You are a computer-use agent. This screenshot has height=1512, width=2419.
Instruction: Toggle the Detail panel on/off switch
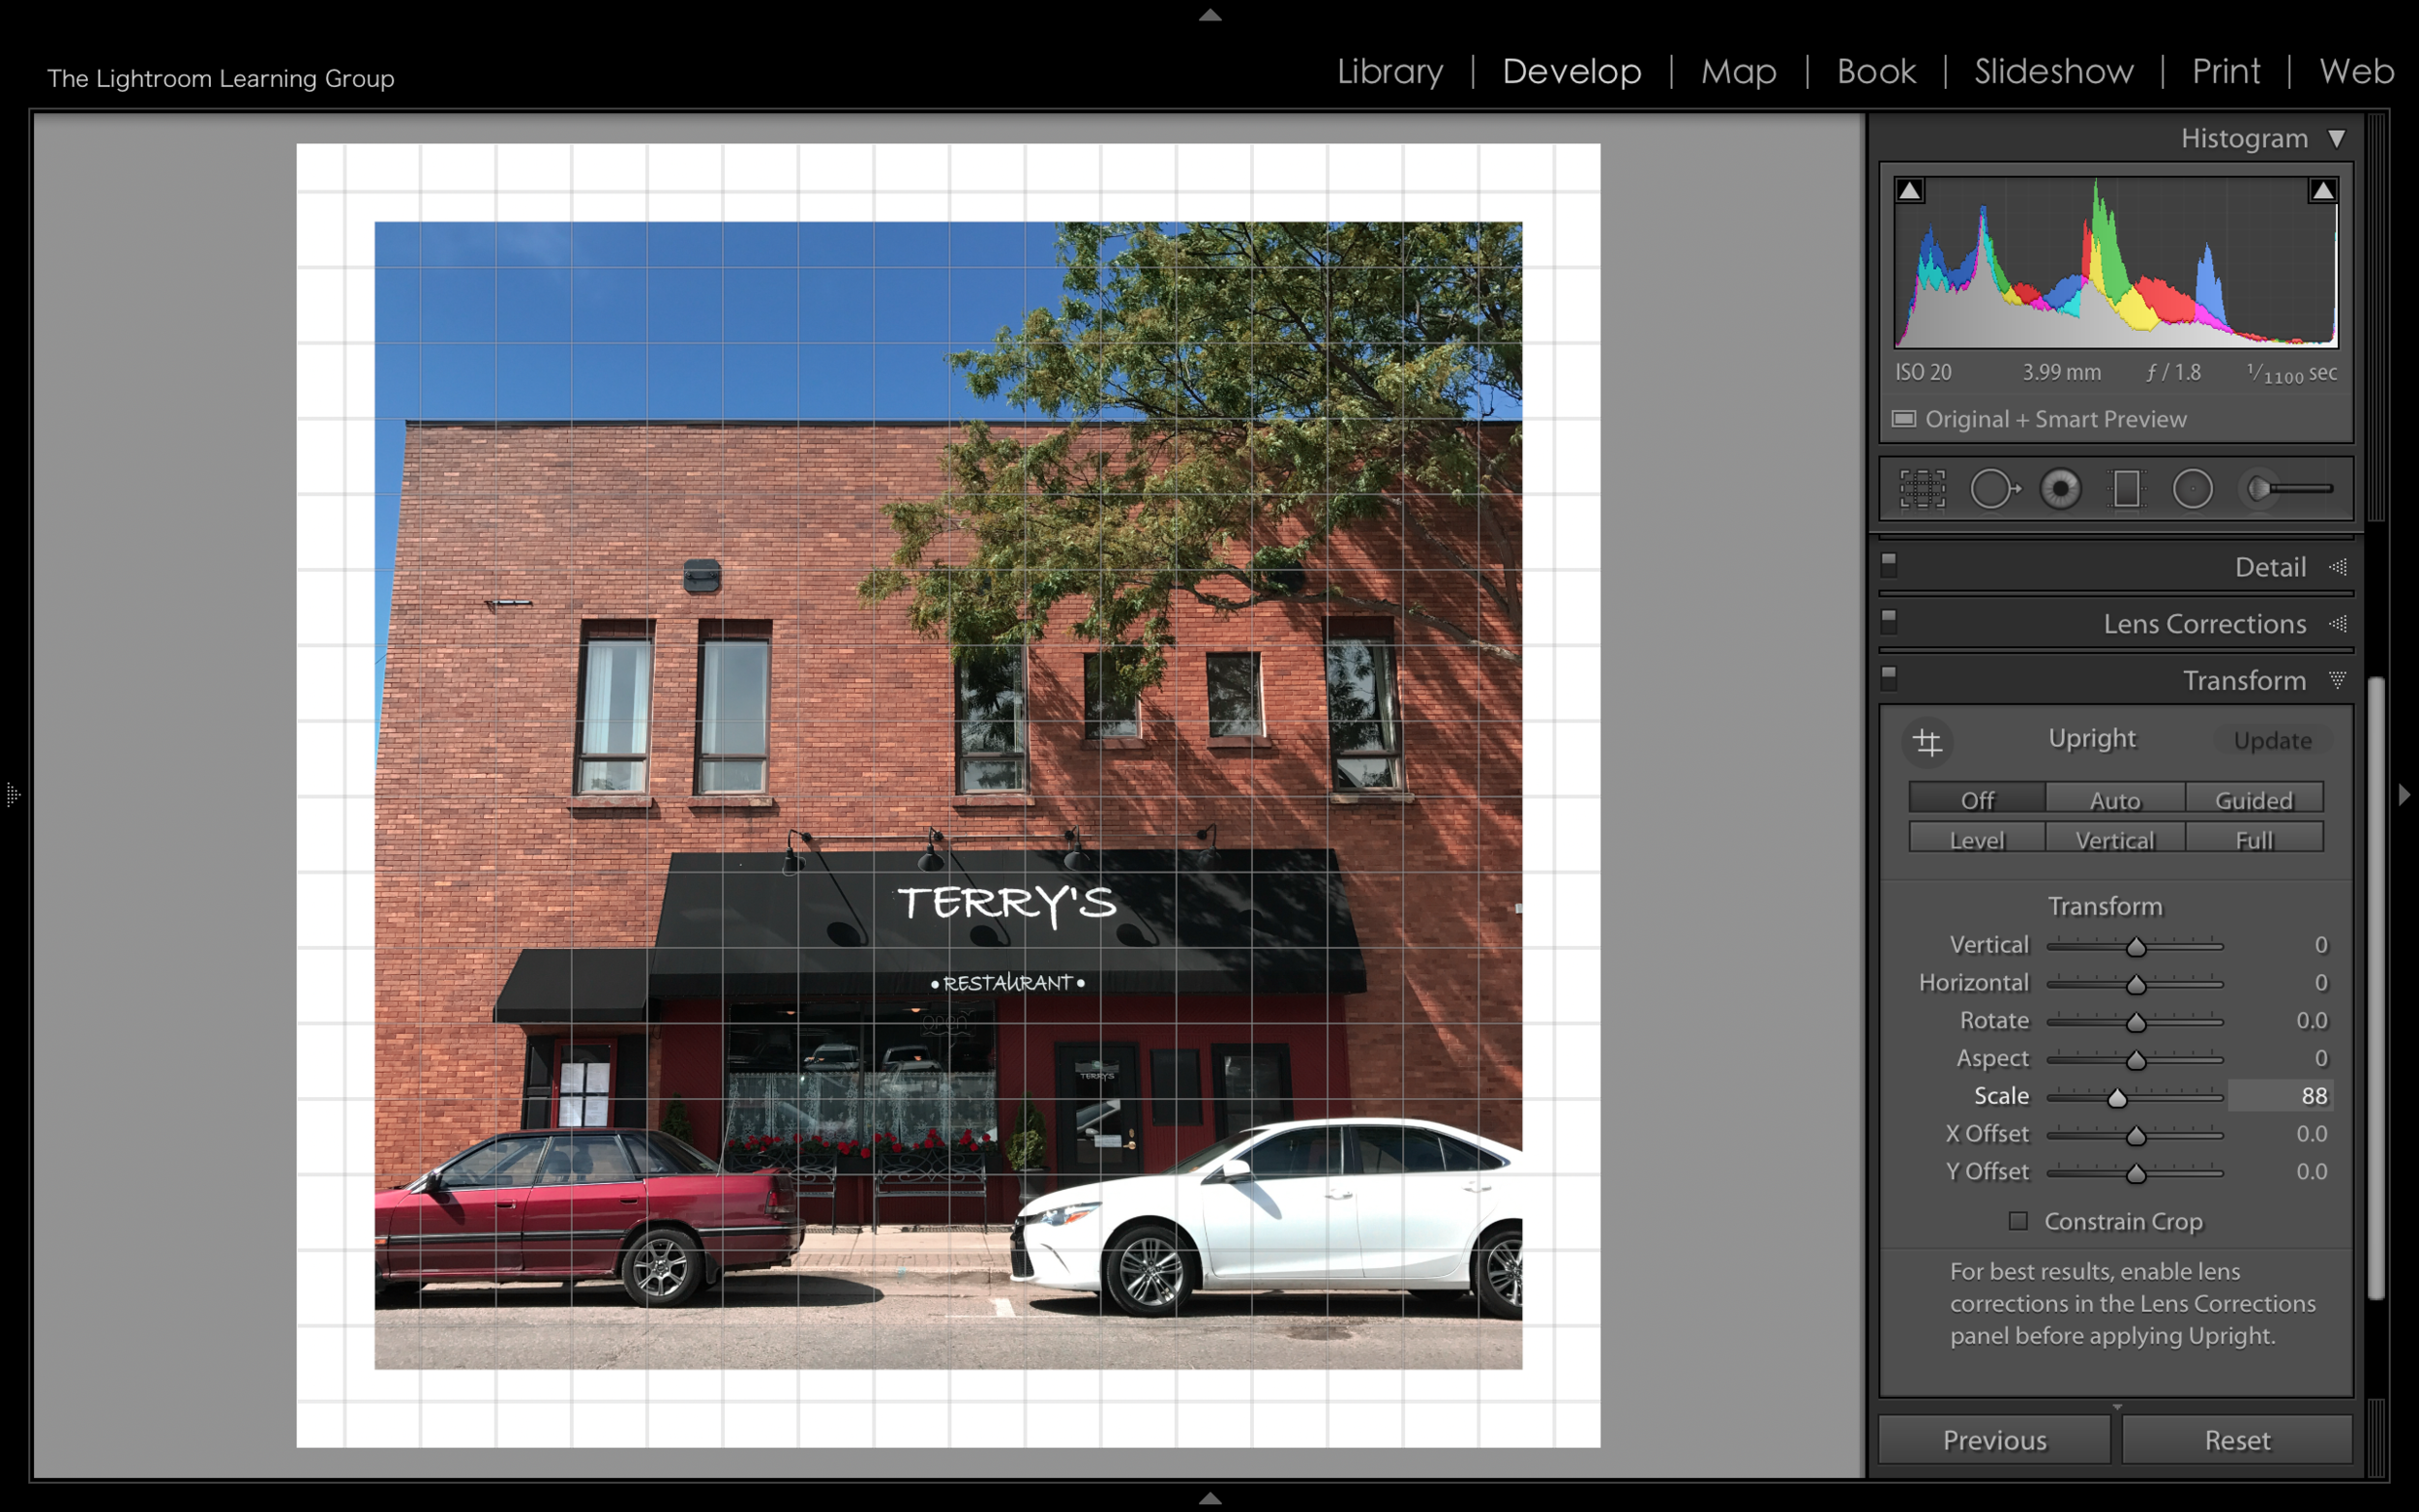(x=1889, y=564)
